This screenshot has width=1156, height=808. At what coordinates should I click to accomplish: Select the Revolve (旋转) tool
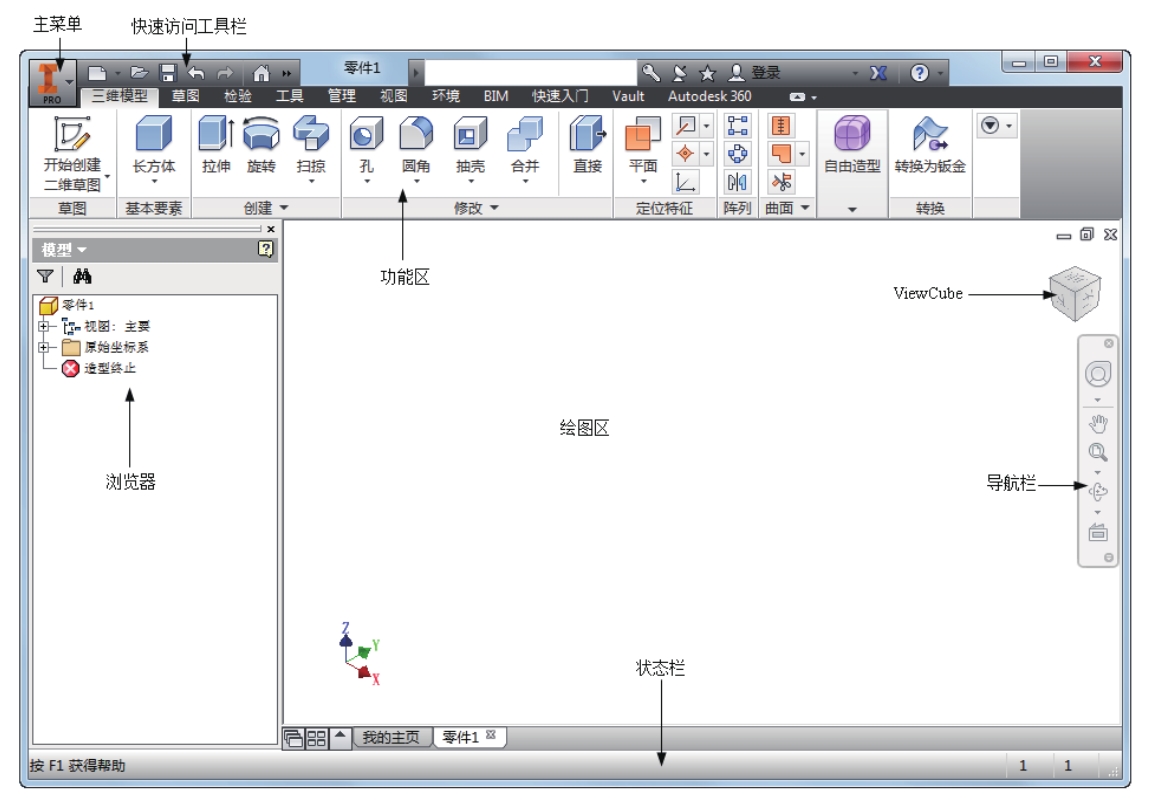(x=261, y=134)
